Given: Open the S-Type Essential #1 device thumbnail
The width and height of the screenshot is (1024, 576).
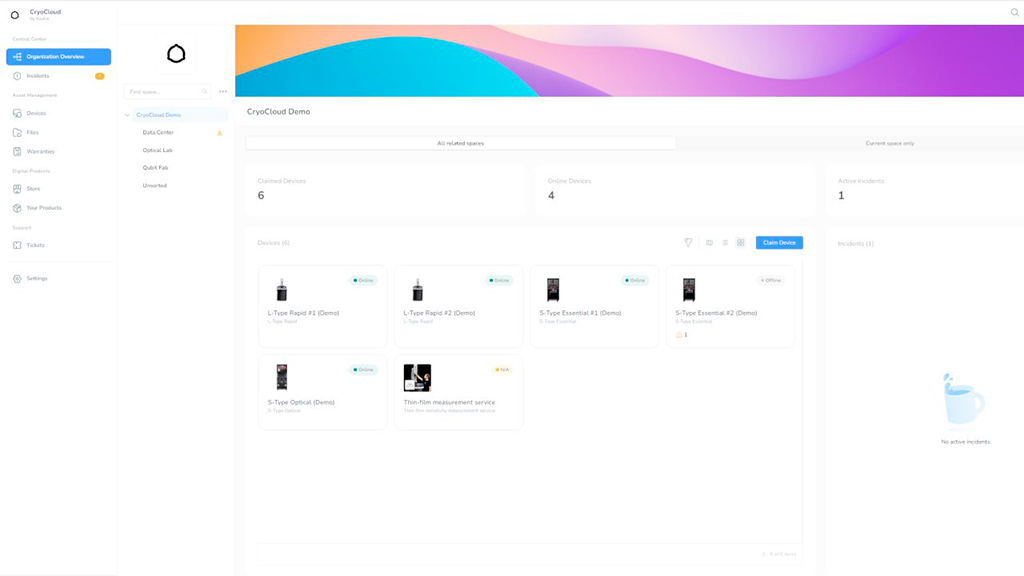Looking at the screenshot, I should coord(553,289).
